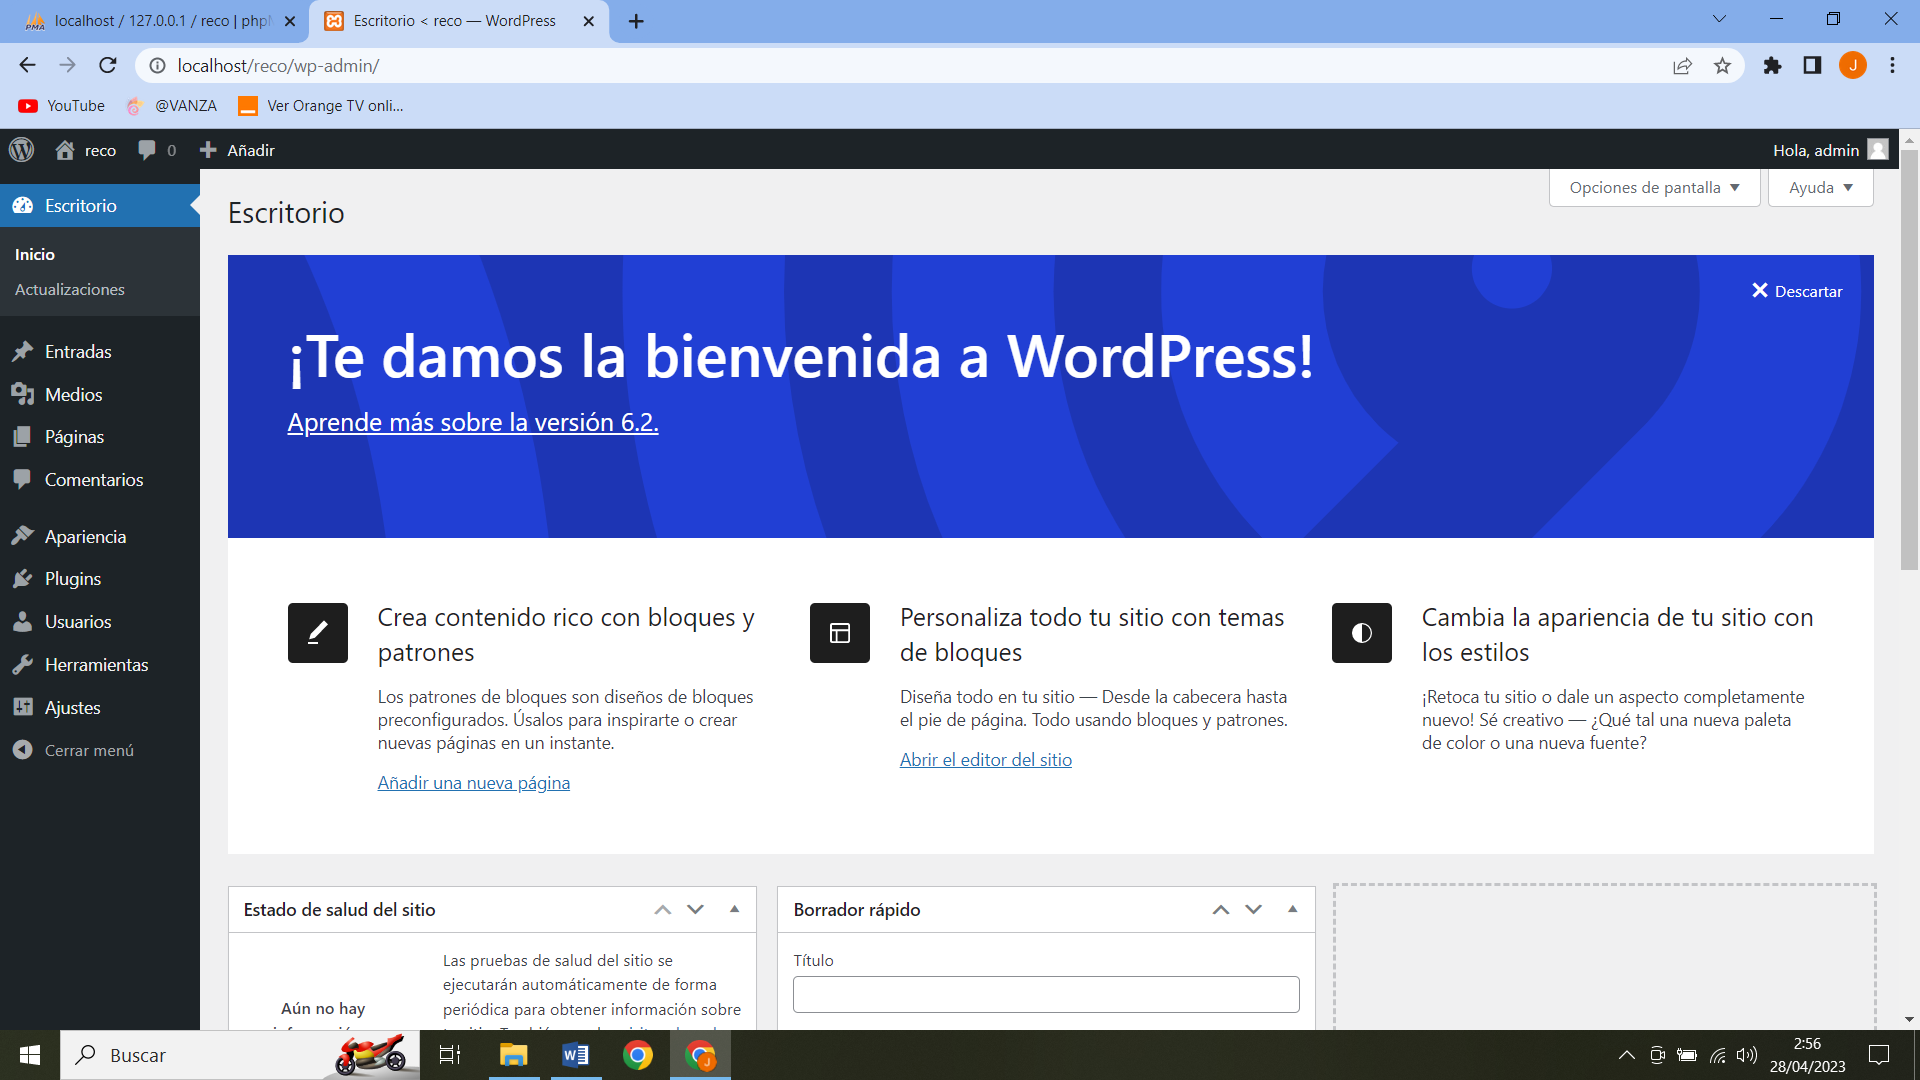Open Herramientas using the wrench icon

[24, 664]
